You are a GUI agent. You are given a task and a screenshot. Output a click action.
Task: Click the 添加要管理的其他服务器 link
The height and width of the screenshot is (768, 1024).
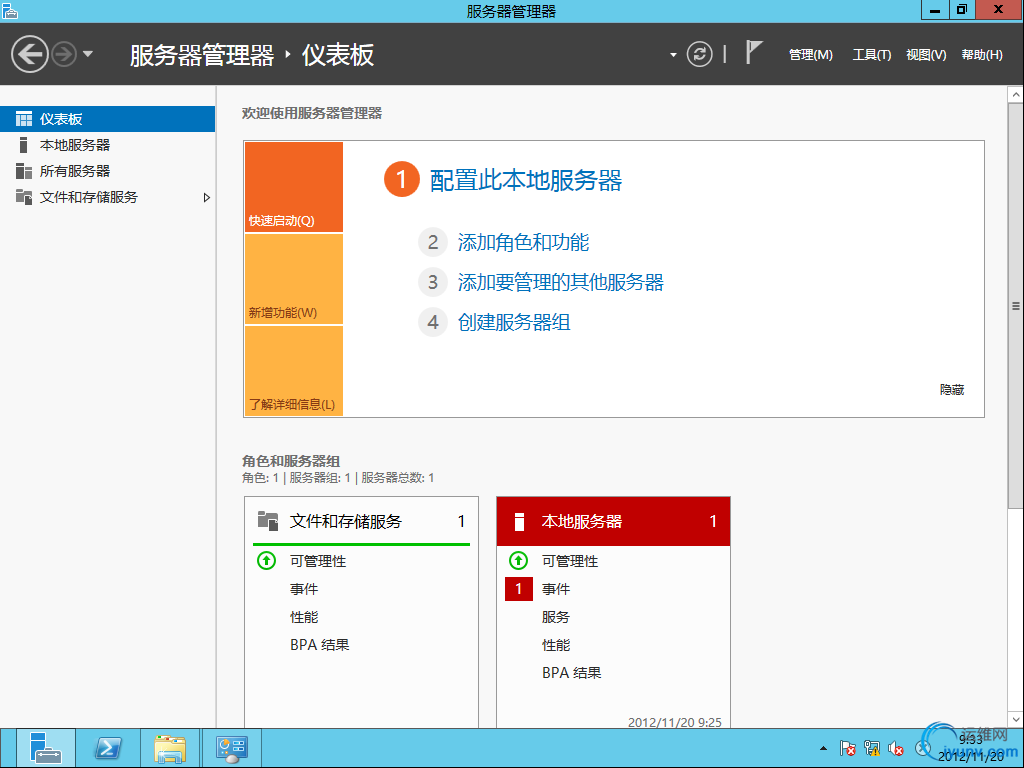tap(560, 282)
